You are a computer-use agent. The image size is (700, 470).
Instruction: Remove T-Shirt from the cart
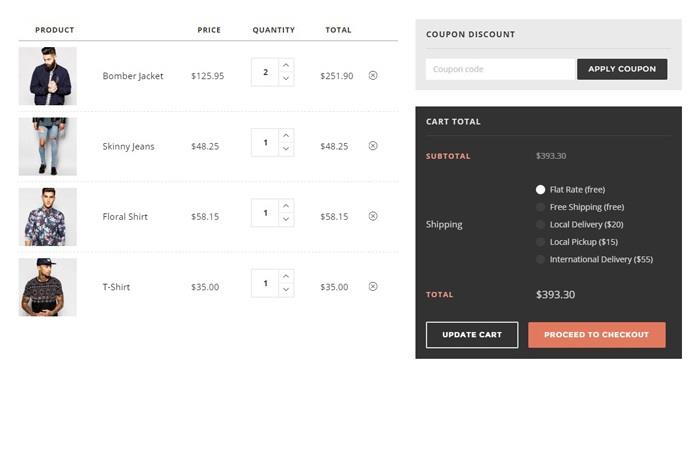point(373,286)
